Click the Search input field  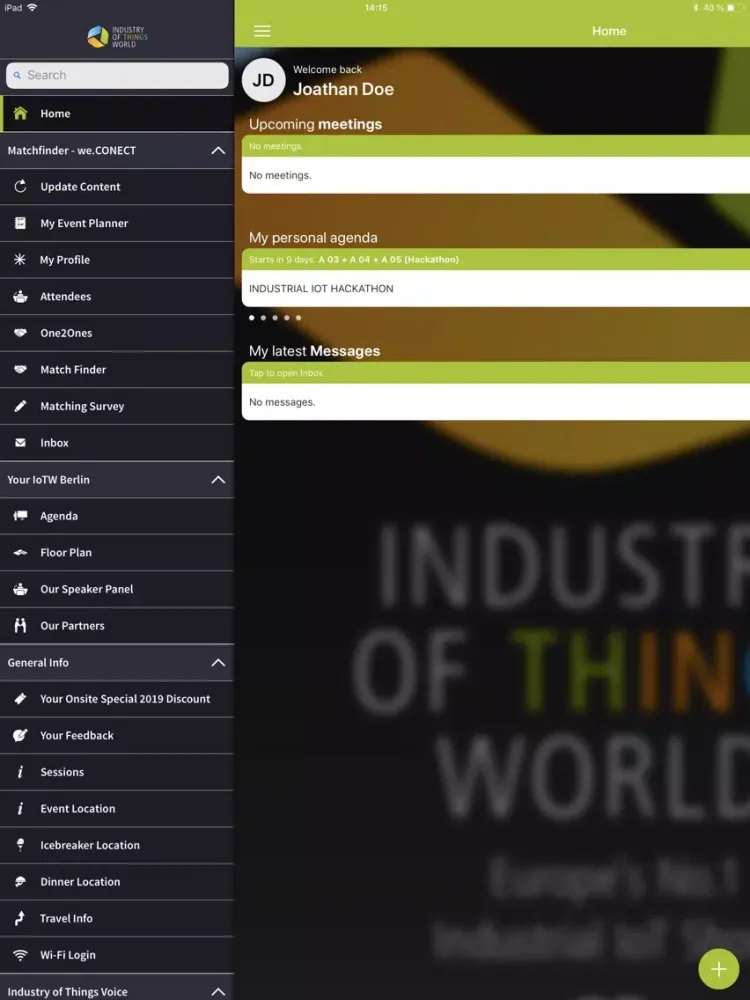click(117, 75)
